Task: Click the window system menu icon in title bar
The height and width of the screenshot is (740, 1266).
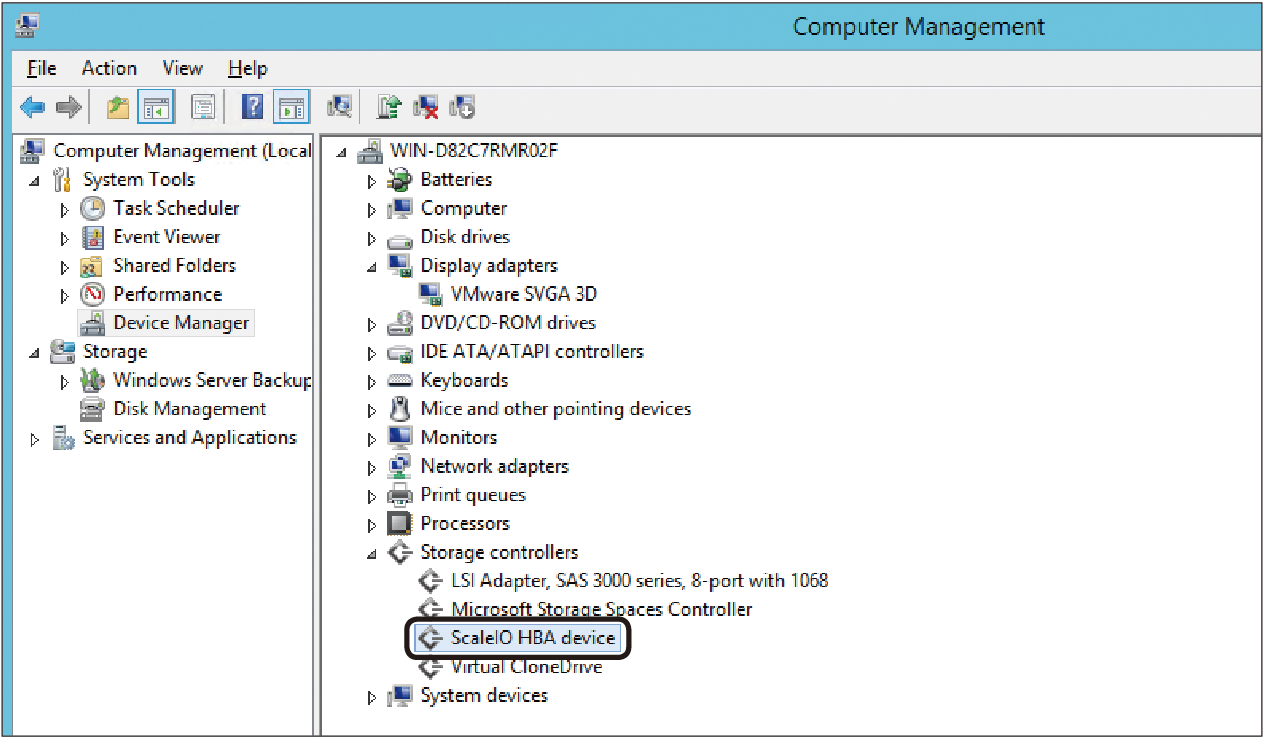Action: [29, 24]
